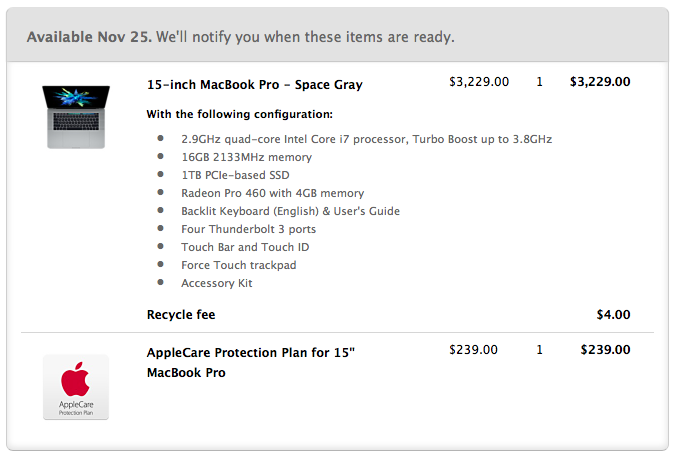Viewport: 677px width, 457px height.
Task: Click the AppleCare quantity value 1
Action: coord(539,349)
